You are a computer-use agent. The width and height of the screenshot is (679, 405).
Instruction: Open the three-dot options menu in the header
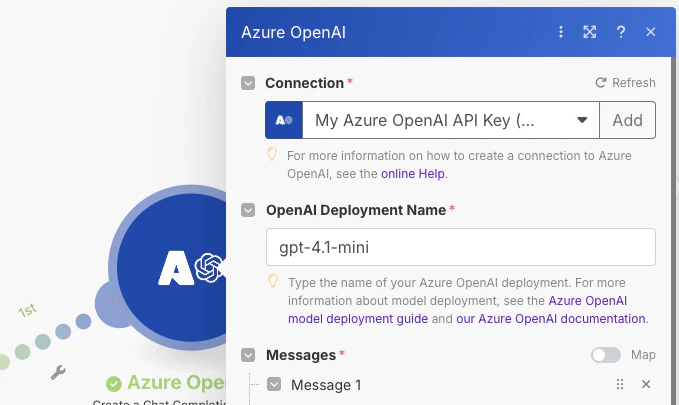561,32
